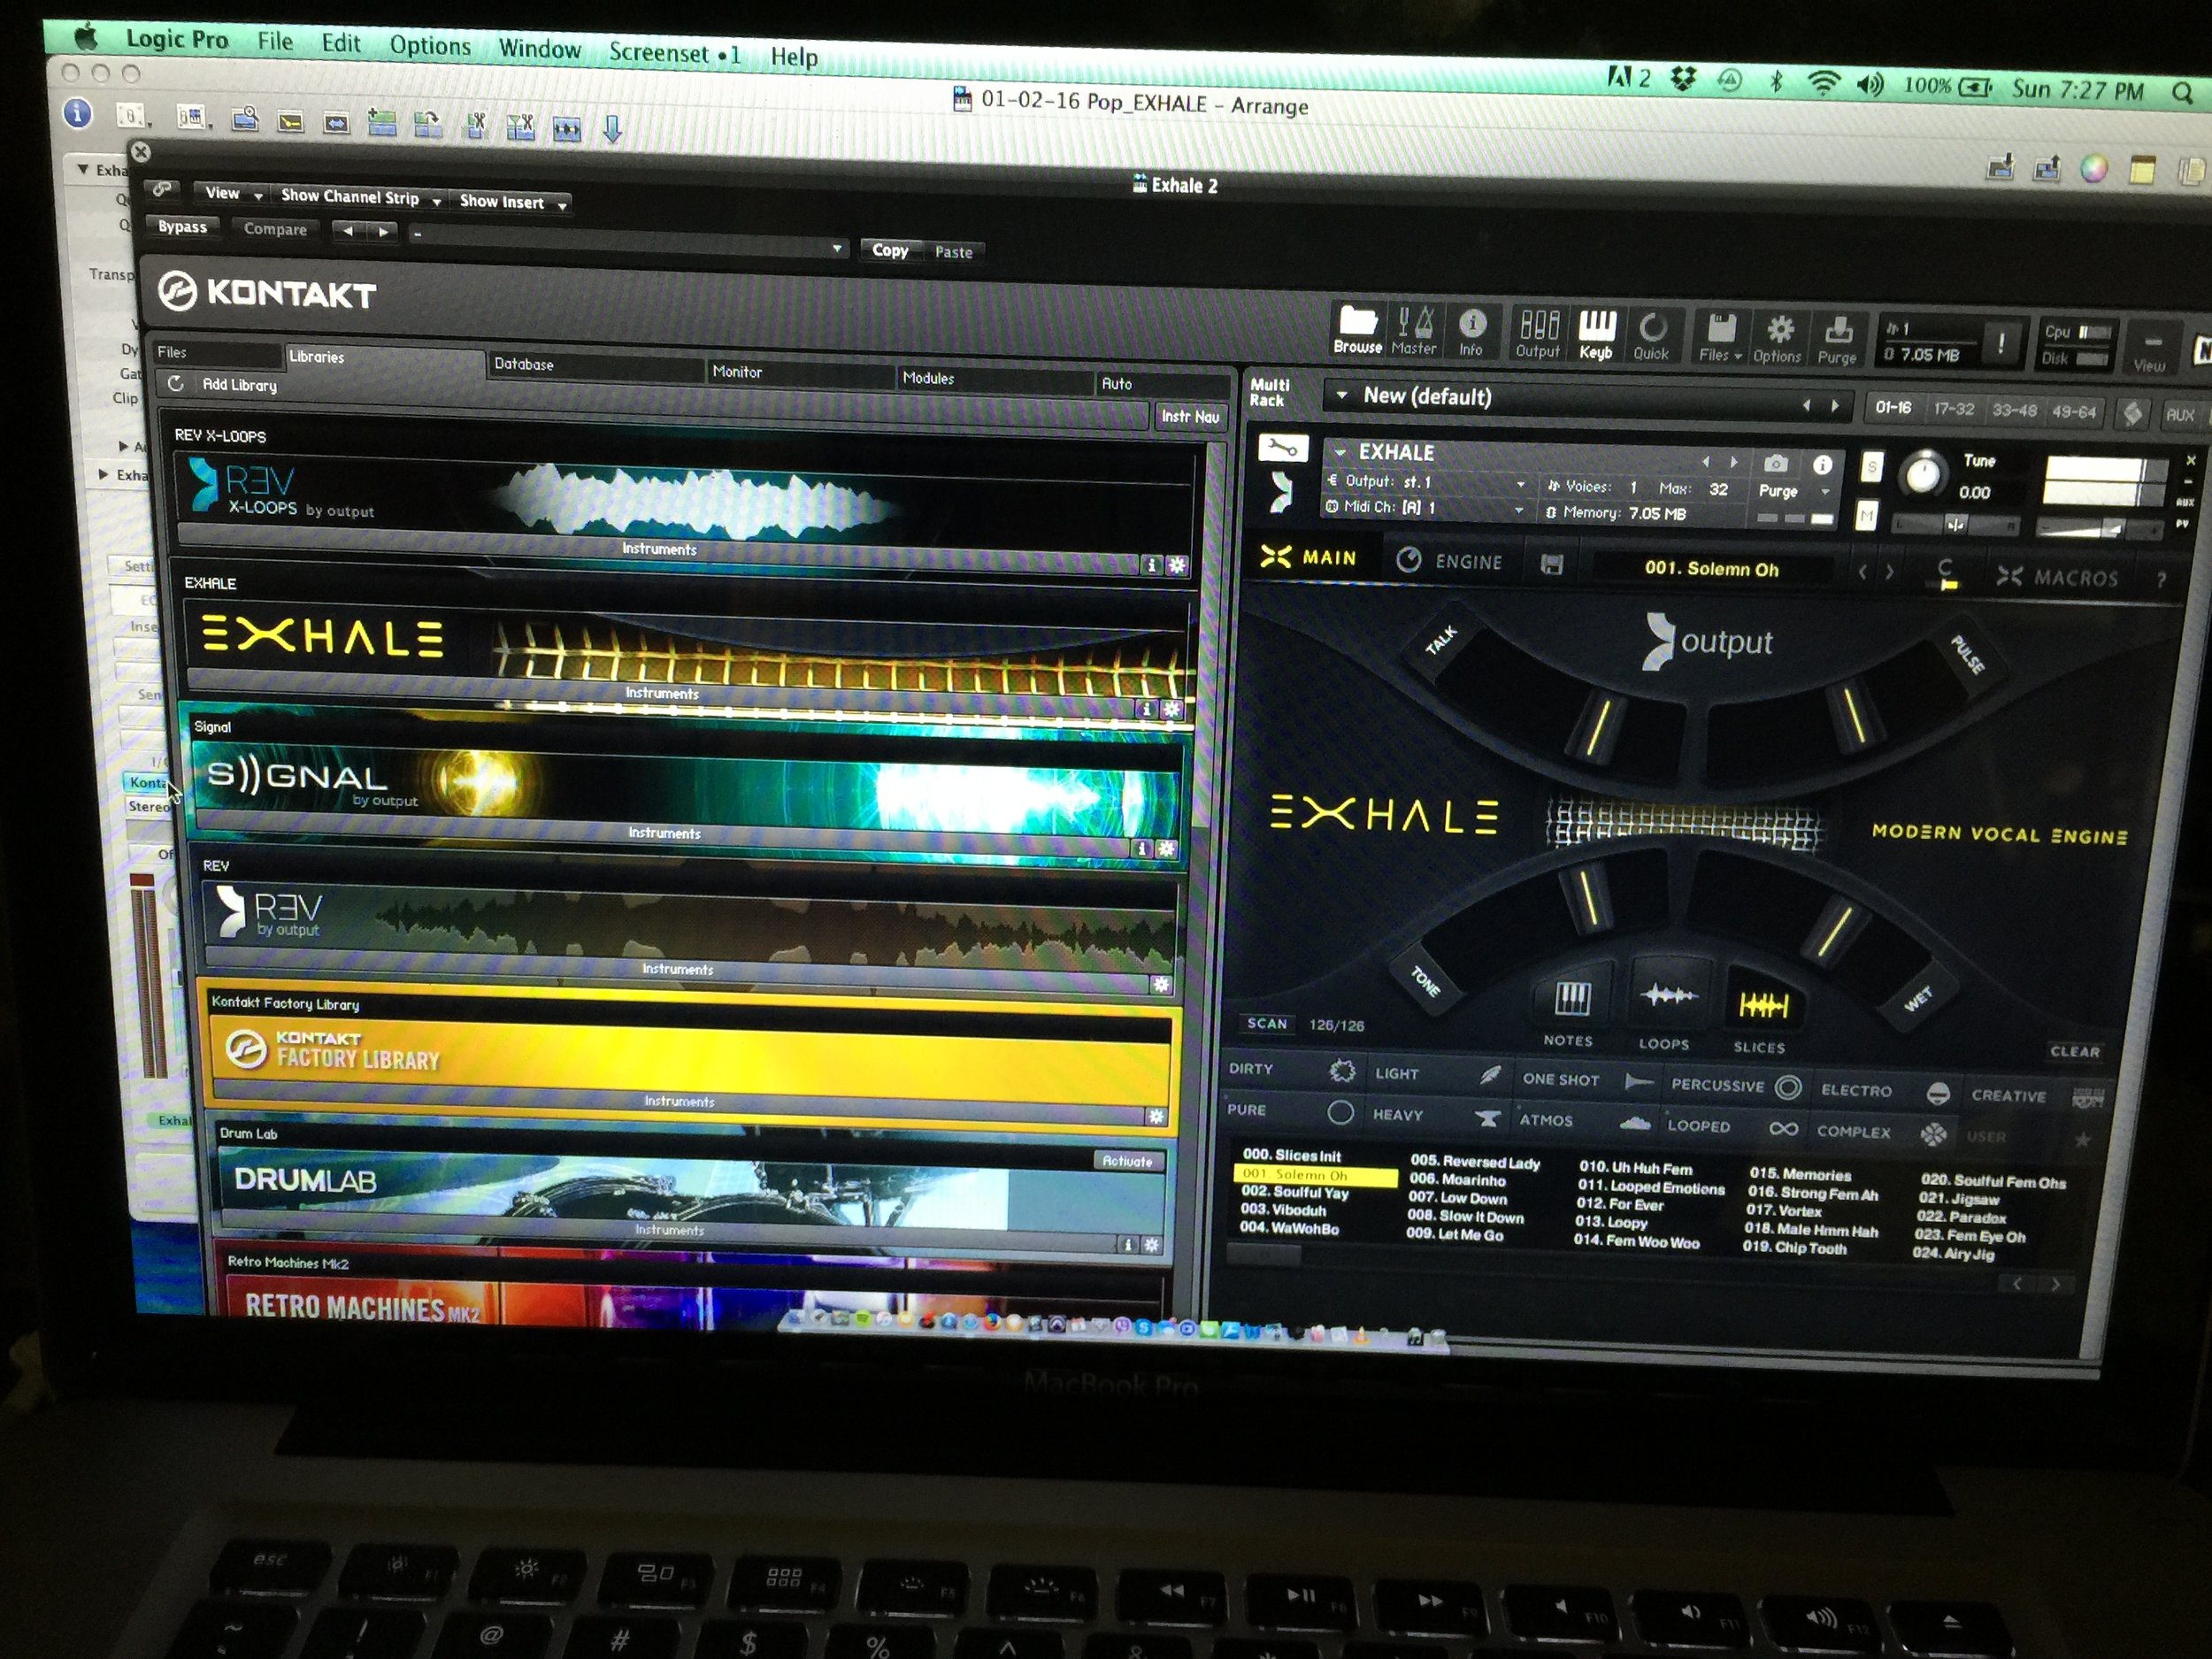Click the wrench edit icon on EXHALE instrument
Screen dimensions: 2212x1659
(1282, 448)
